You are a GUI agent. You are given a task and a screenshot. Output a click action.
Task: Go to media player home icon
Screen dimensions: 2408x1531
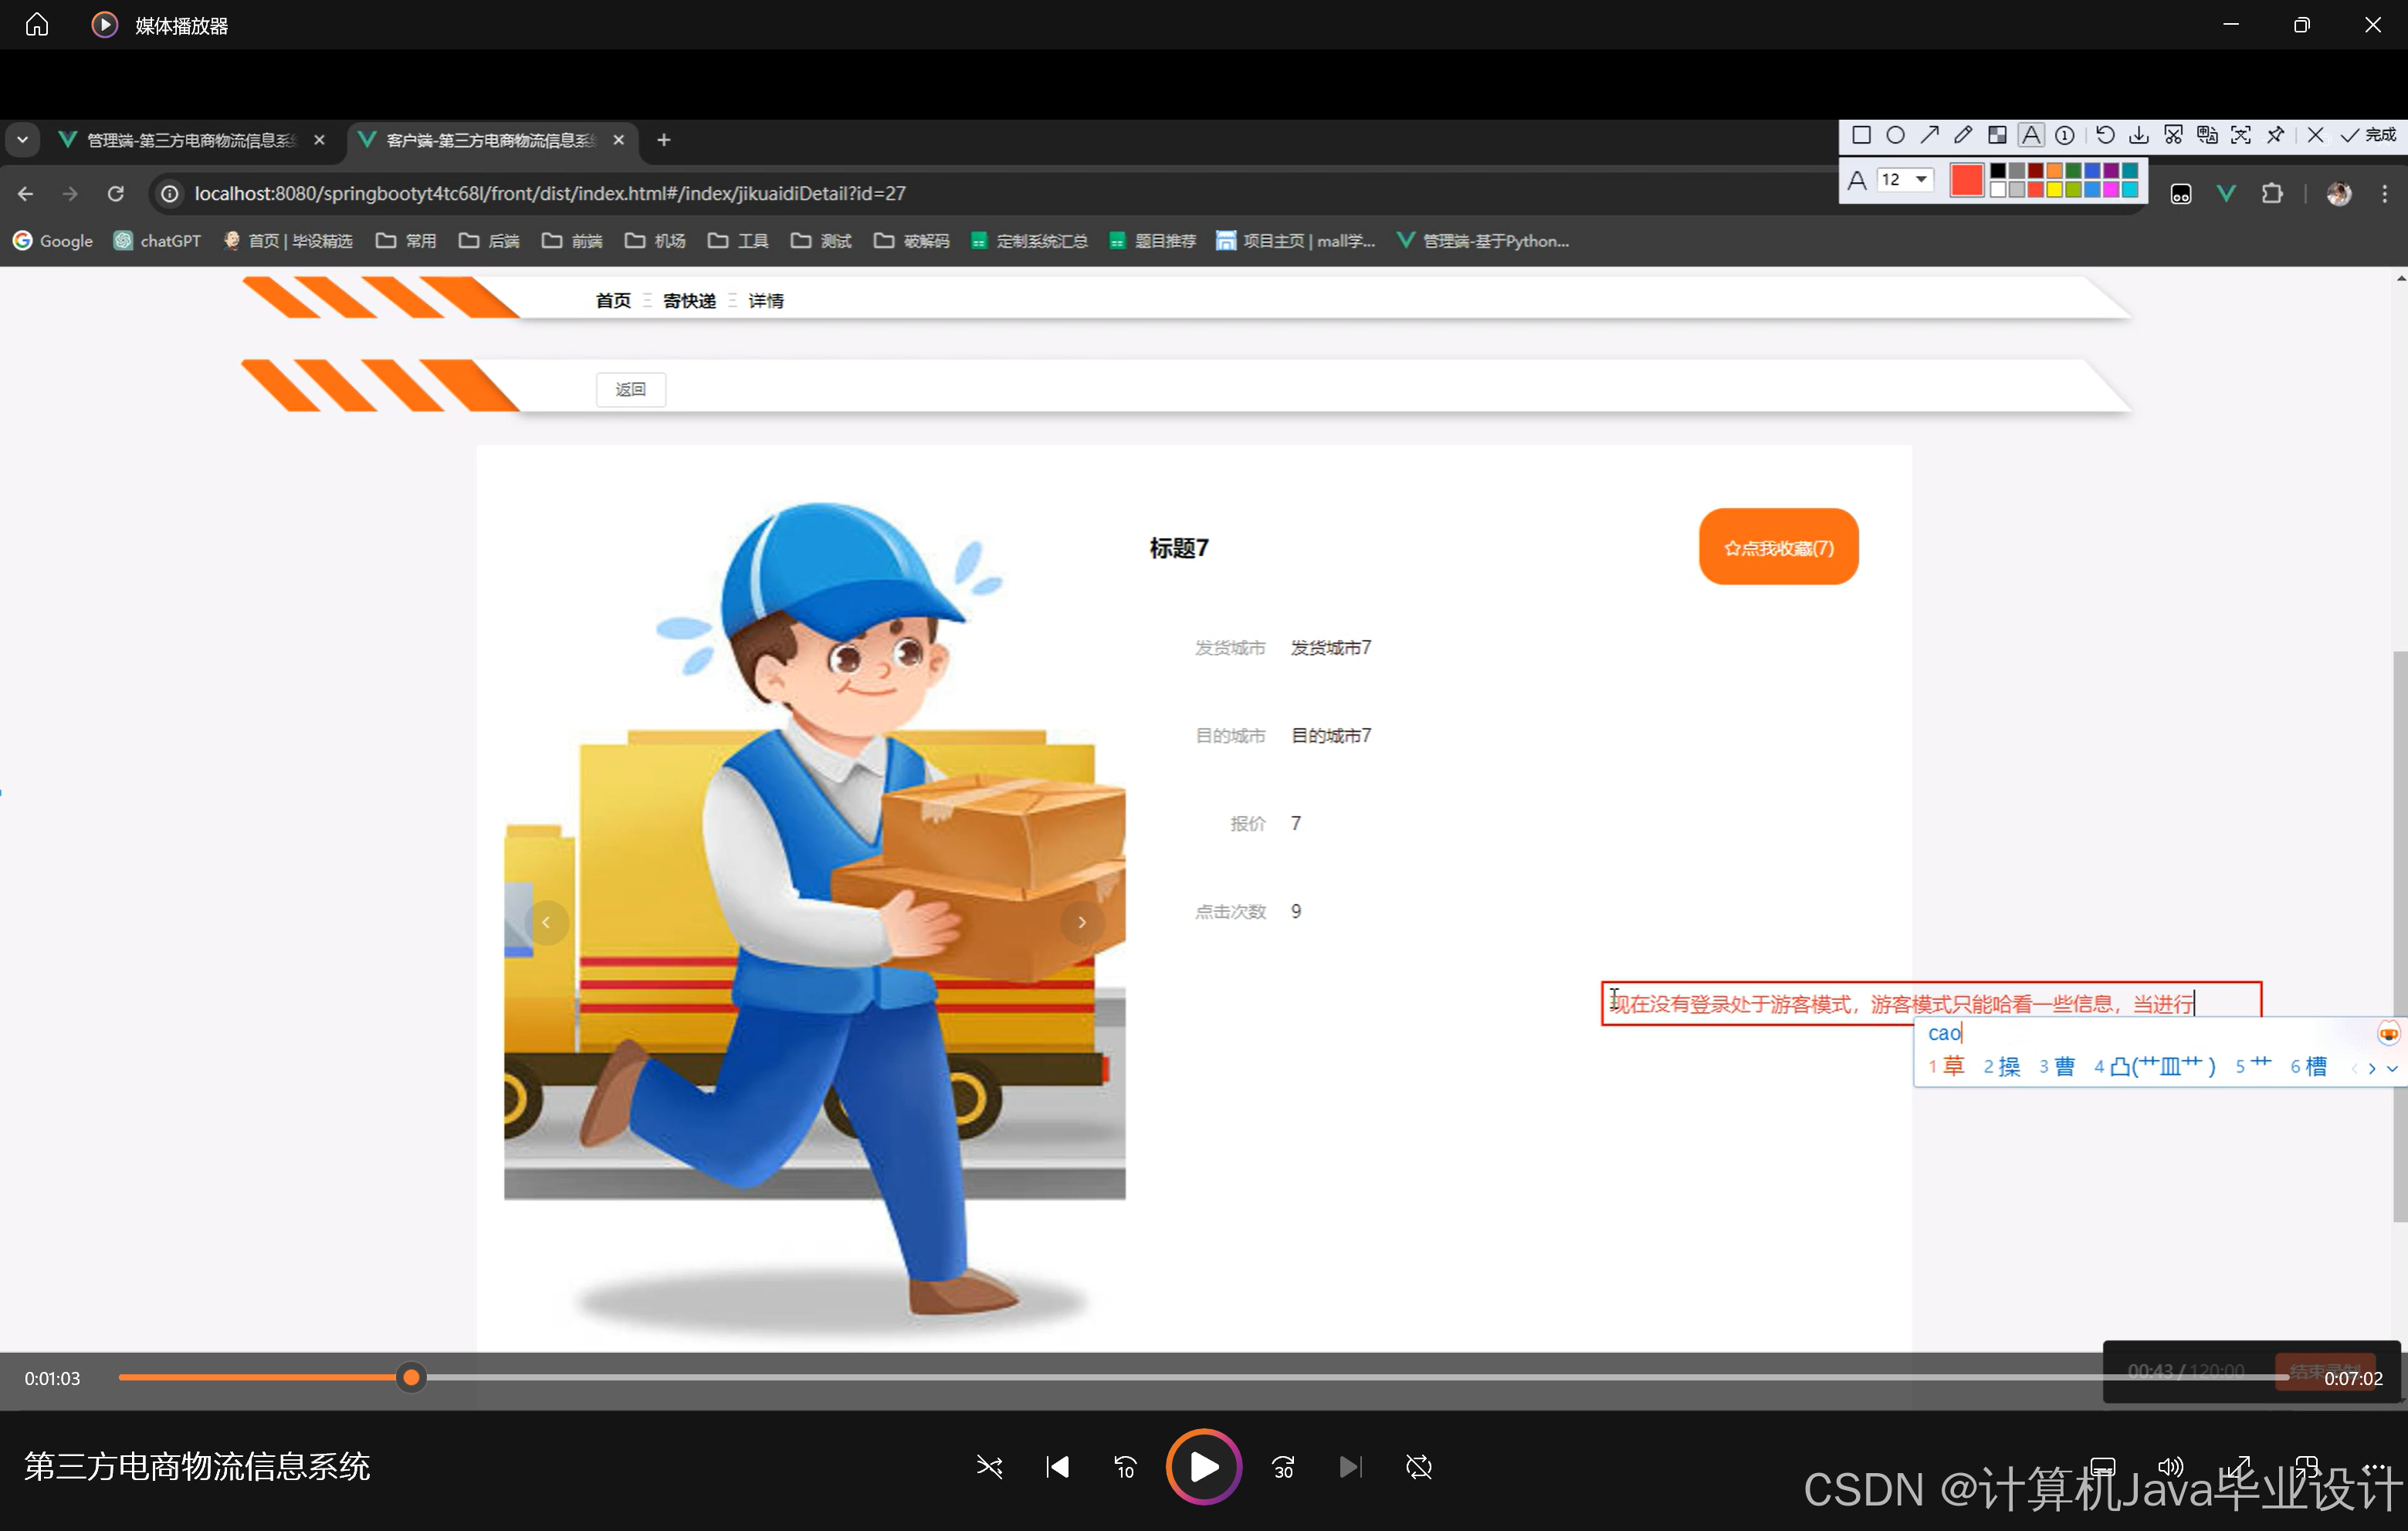(37, 24)
